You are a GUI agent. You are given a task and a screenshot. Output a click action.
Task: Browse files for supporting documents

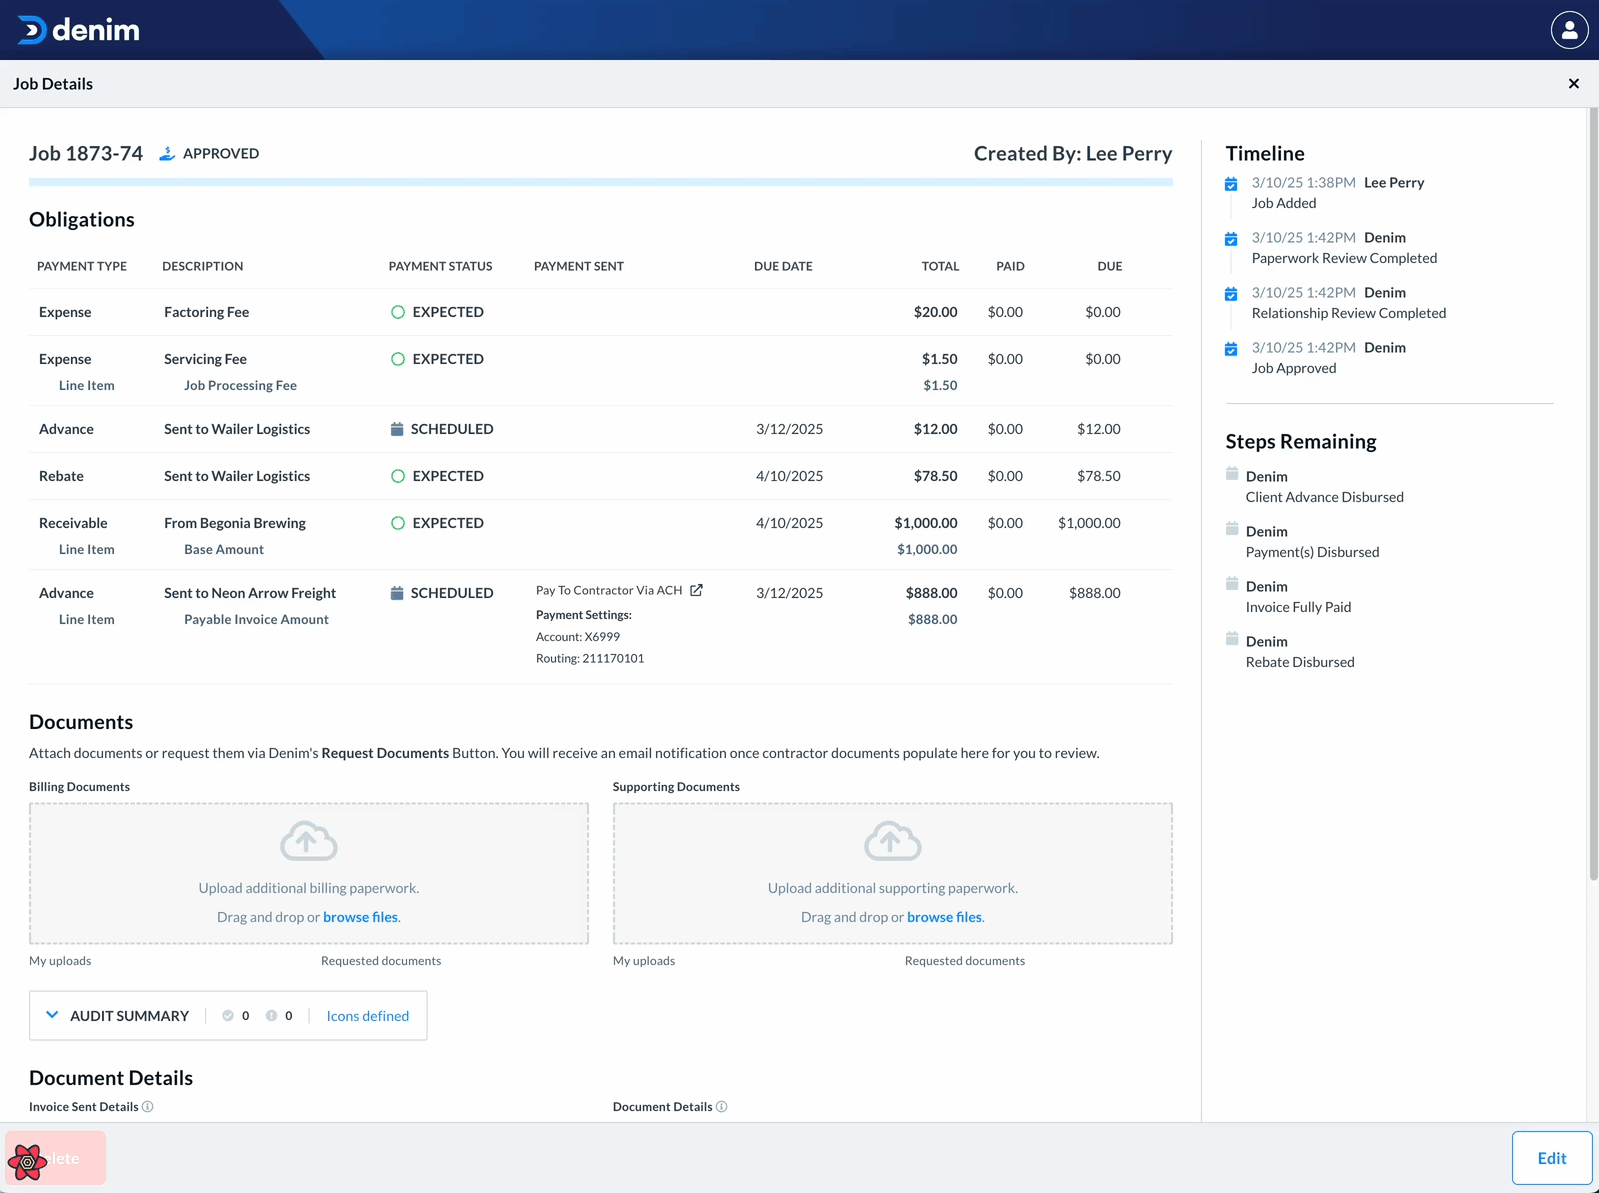944,917
